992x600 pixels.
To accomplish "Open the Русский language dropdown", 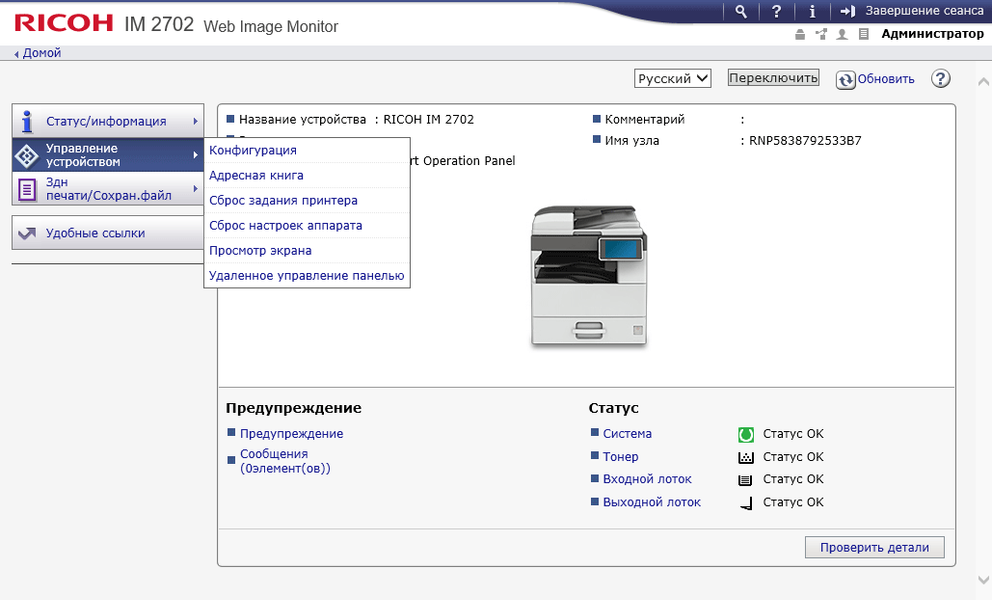I will pos(673,78).
